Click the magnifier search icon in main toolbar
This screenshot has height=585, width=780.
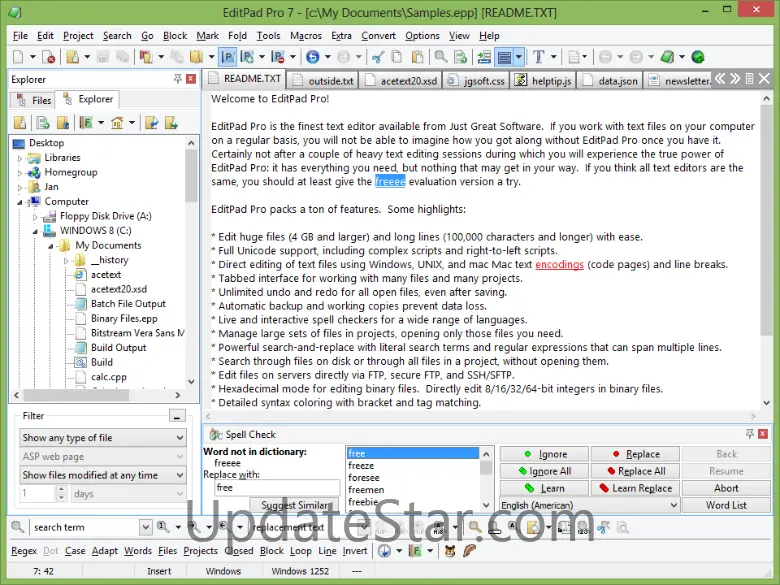click(x=441, y=57)
